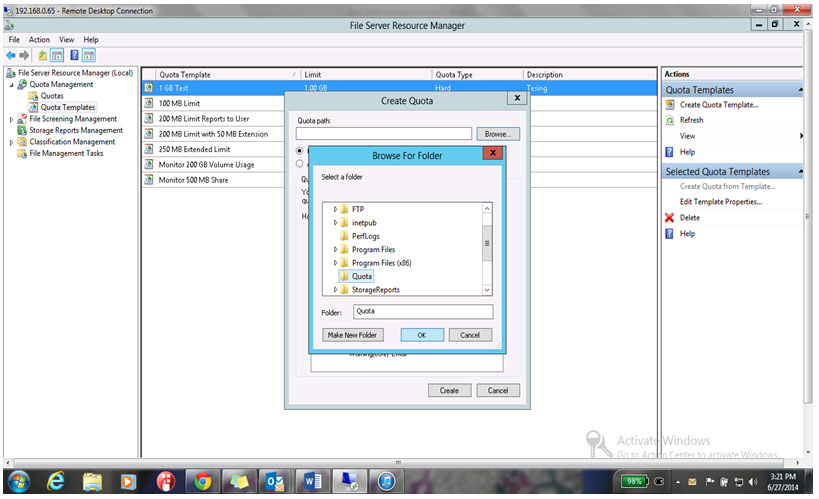Open Outlook from taskbar
Image resolution: width=819 pixels, height=499 pixels.
click(x=274, y=481)
